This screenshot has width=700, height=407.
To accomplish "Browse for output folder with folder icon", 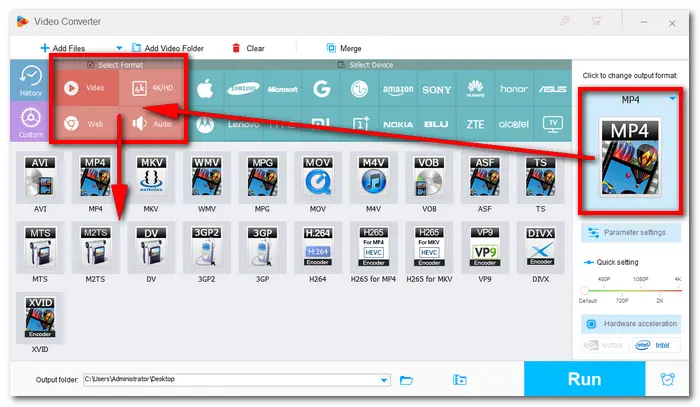I will 406,380.
